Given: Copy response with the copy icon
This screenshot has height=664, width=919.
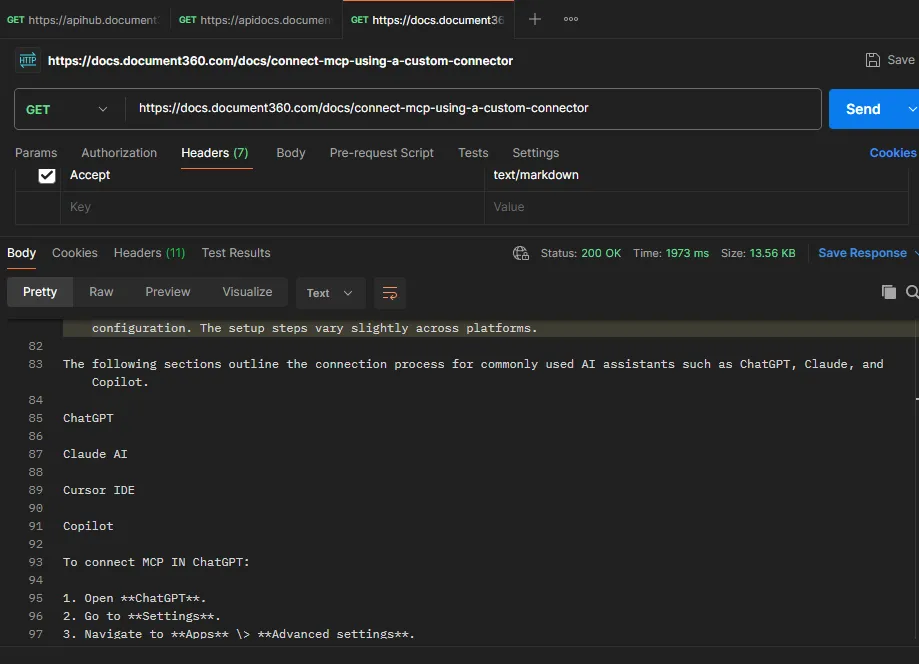Looking at the screenshot, I should pos(889,292).
